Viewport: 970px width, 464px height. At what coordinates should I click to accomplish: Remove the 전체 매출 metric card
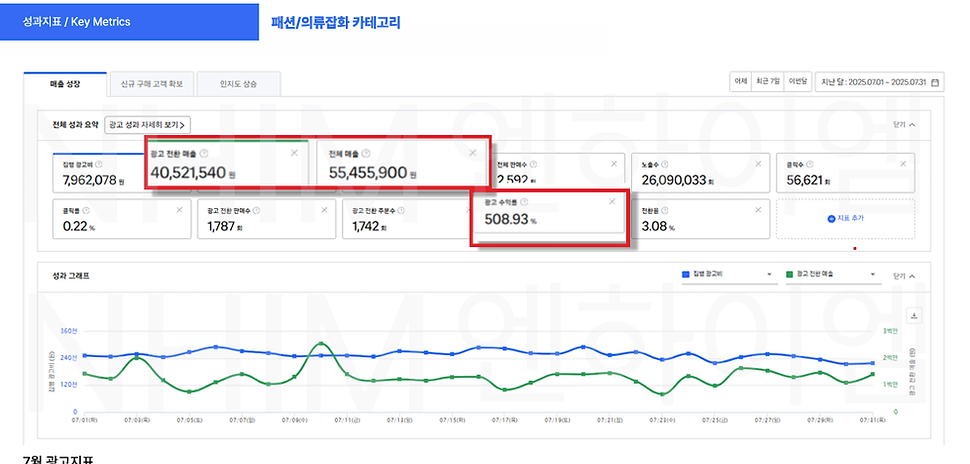pos(473,153)
